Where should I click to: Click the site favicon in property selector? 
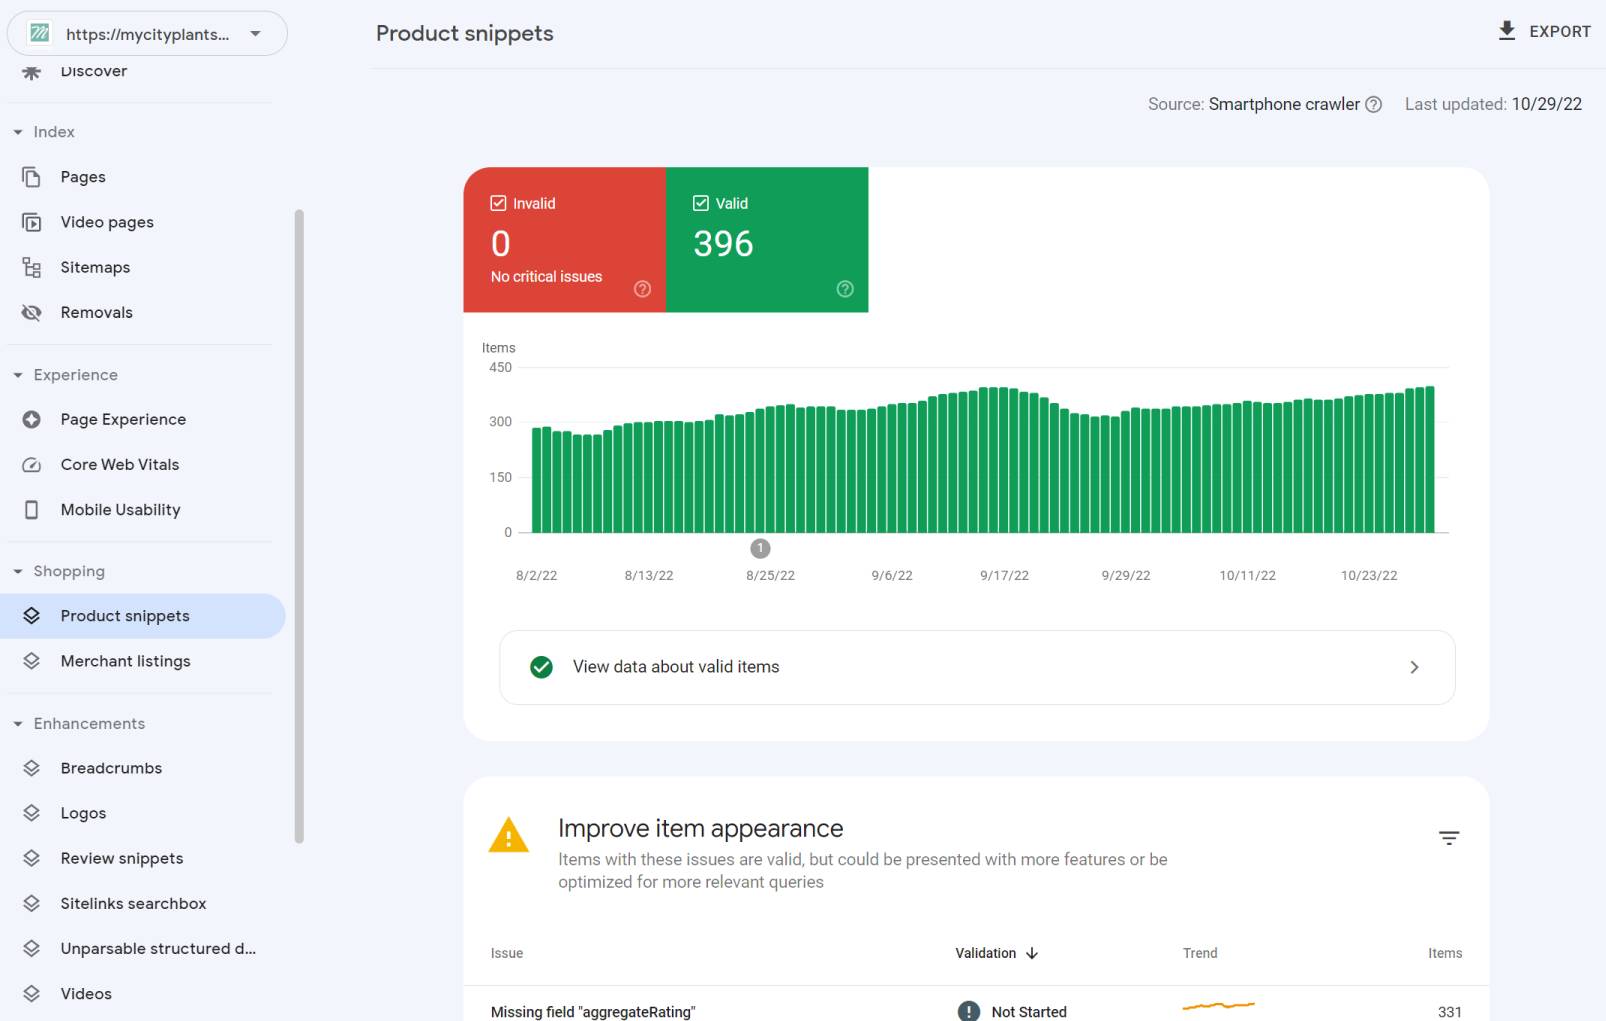[40, 34]
